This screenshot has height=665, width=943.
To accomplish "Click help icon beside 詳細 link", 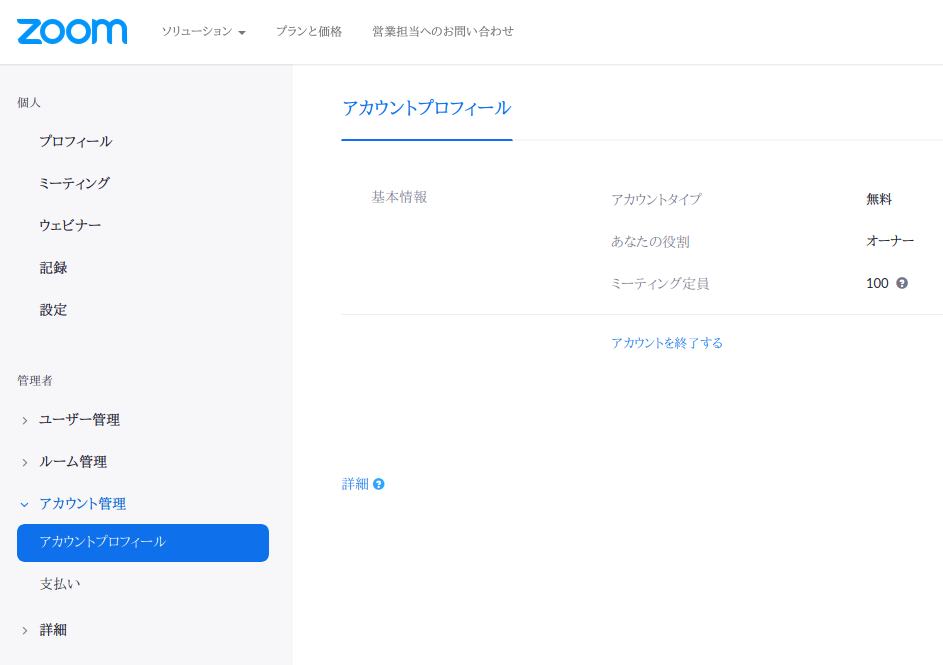I will coord(378,484).
